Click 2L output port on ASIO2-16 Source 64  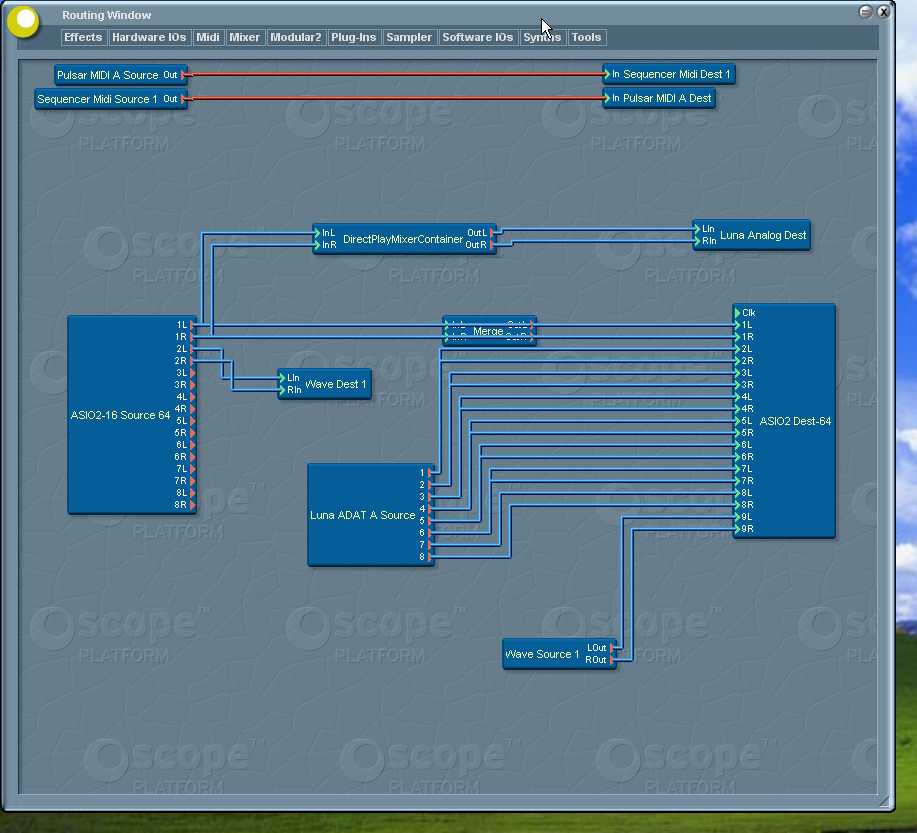coord(192,349)
